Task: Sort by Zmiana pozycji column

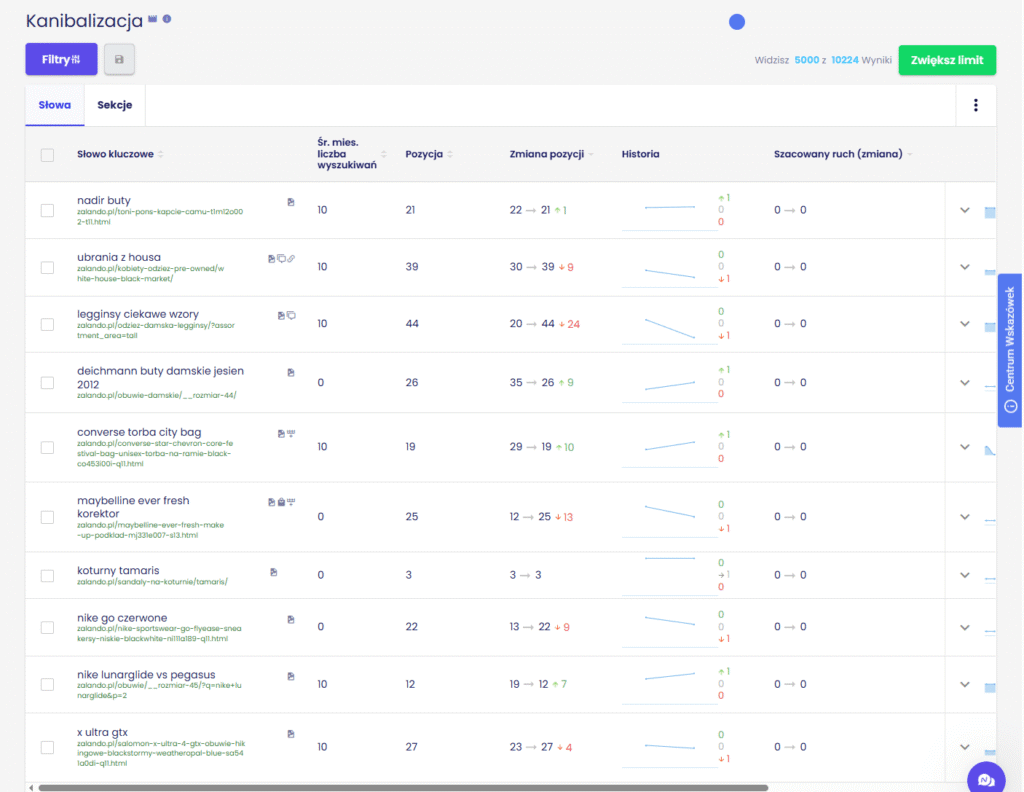Action: (551, 154)
